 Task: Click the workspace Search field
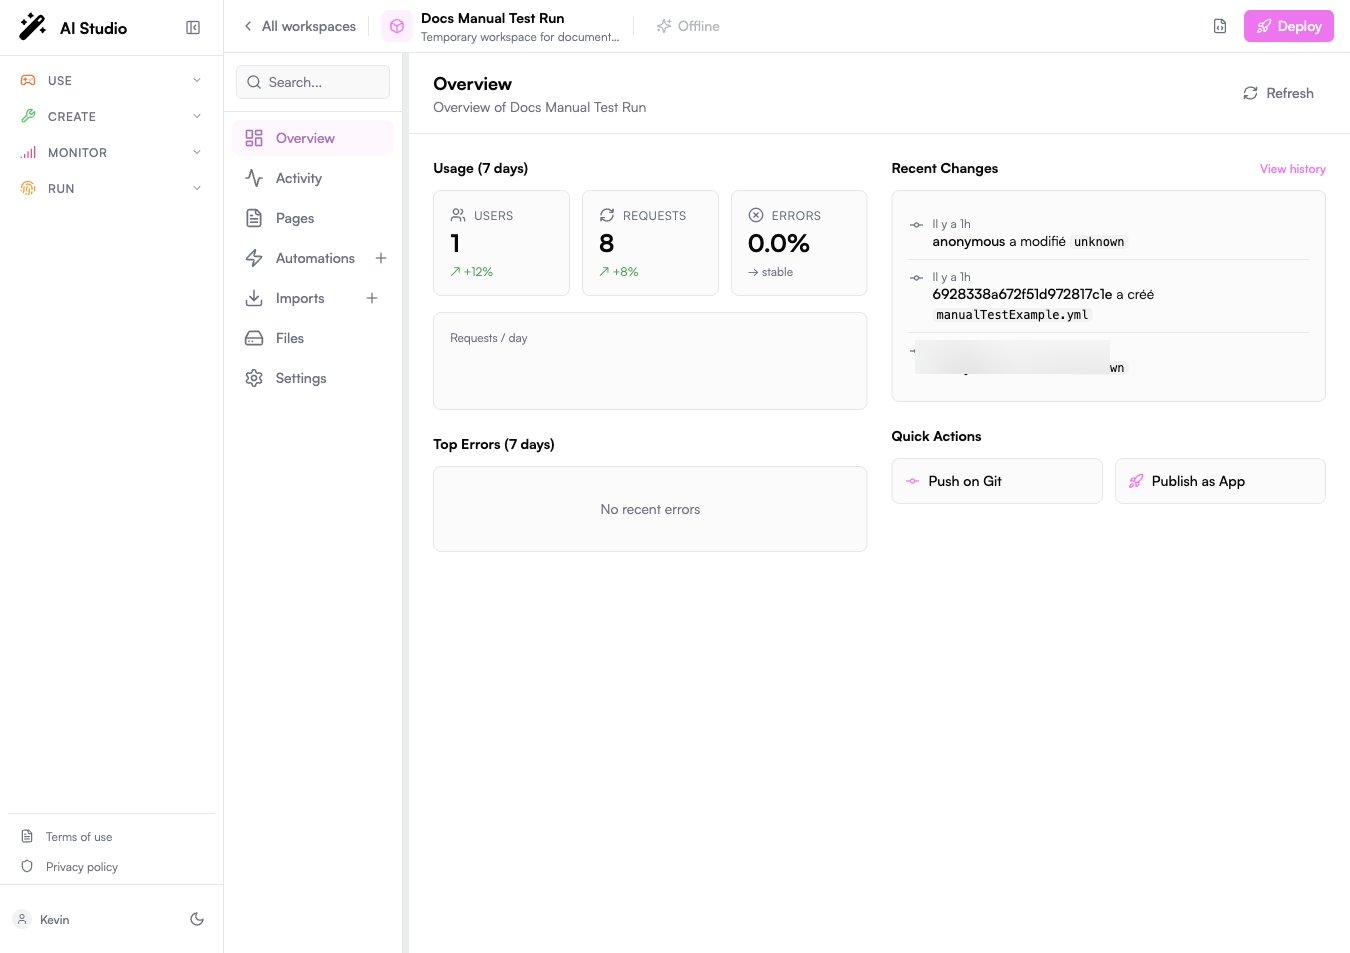313,82
